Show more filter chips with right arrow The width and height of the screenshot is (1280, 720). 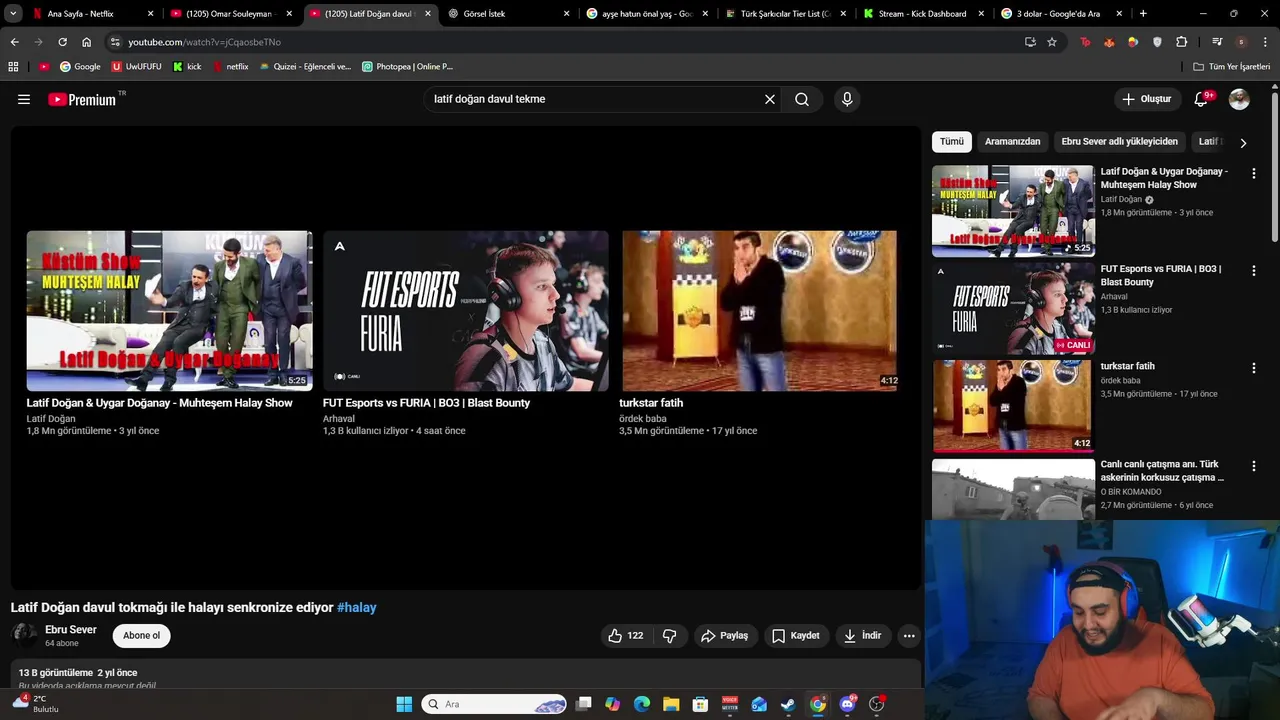(1243, 142)
